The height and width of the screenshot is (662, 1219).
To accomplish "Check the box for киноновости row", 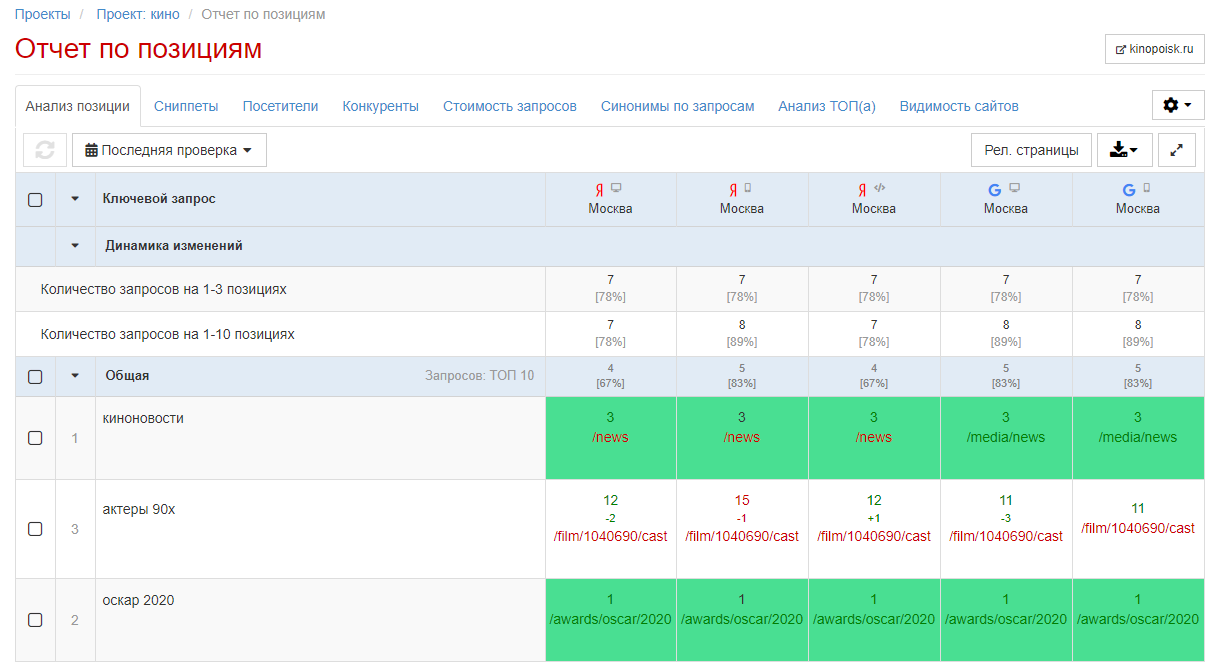I will click(35, 438).
